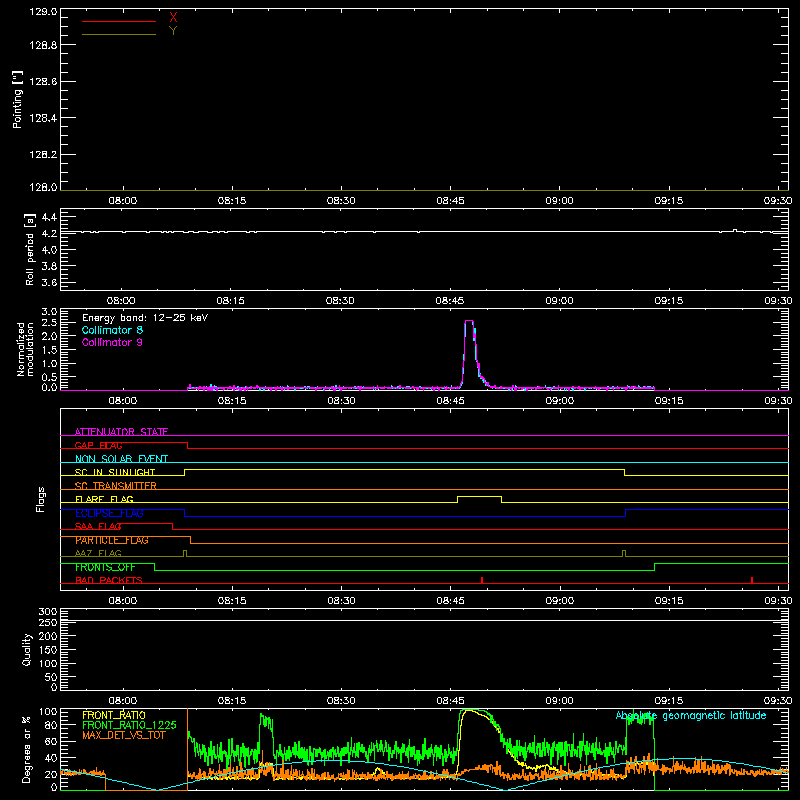Click the 08:15 time label under Quality plot
Screen dimensions: 800x800
(x=232, y=701)
